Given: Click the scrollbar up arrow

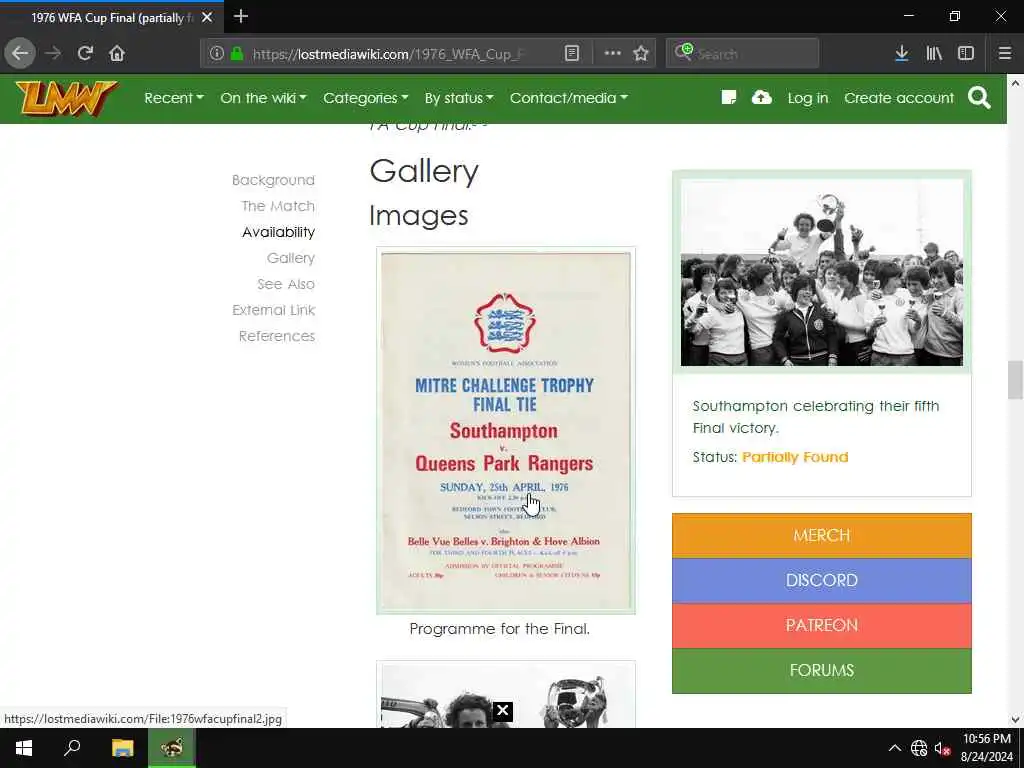Looking at the screenshot, I should 1015,84.
